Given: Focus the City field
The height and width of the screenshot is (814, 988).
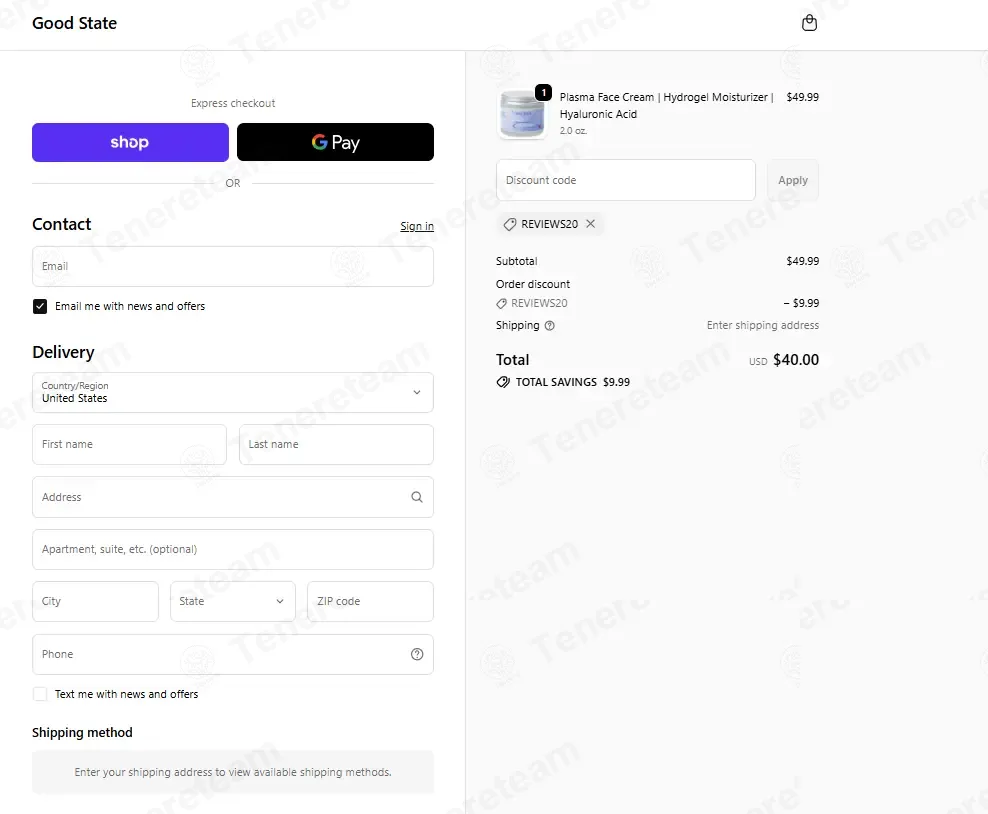Looking at the screenshot, I should (x=95, y=601).
